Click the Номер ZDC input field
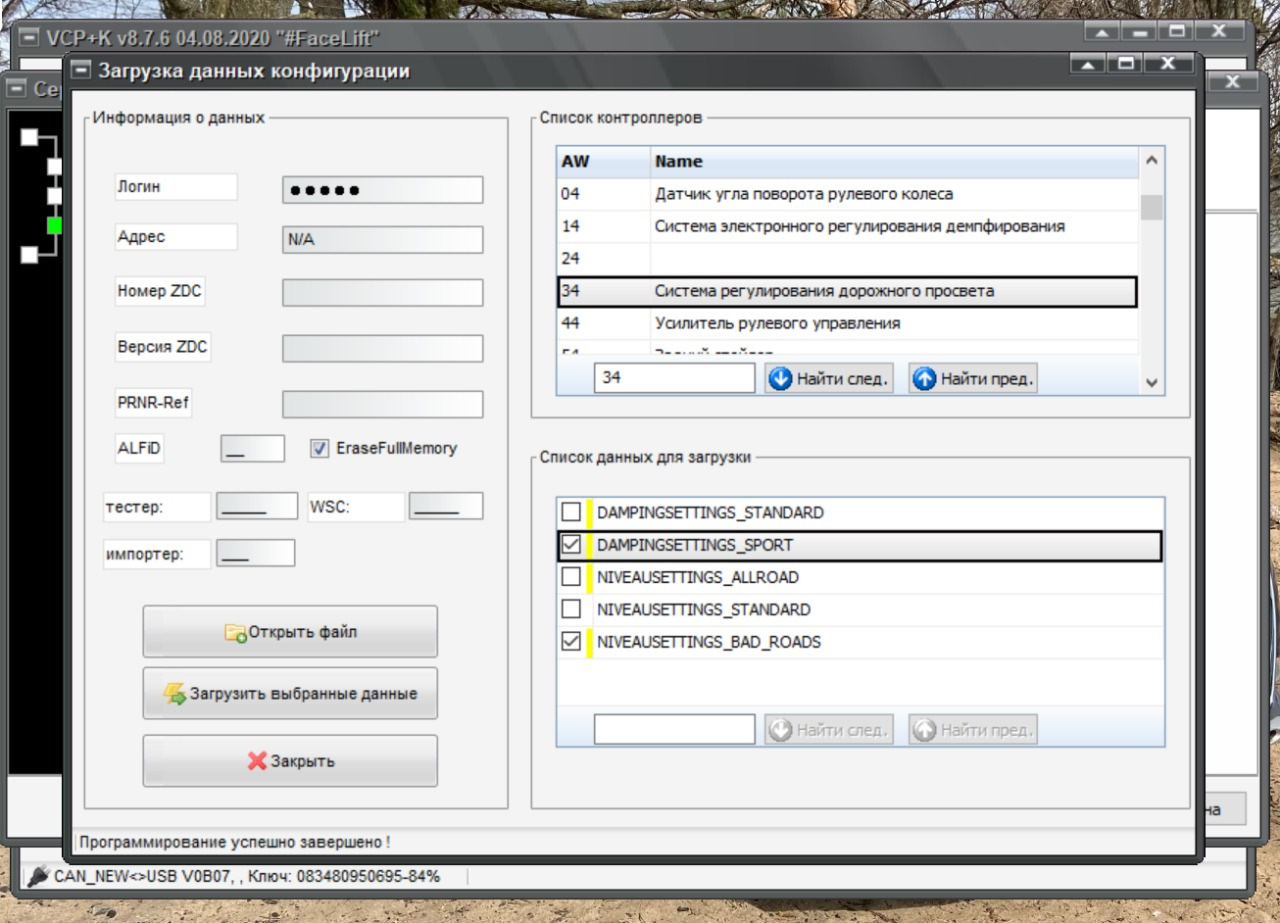This screenshot has width=1280, height=923. 383,292
